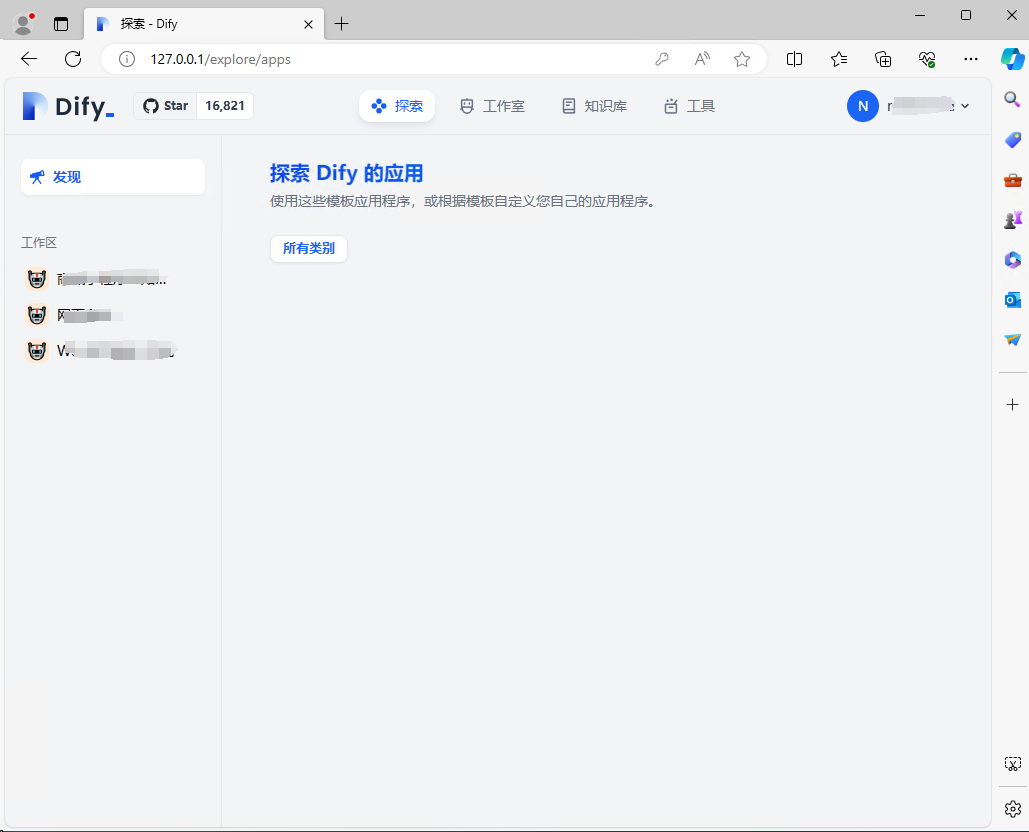Toggle the 探索 navigation tab active state

396,105
